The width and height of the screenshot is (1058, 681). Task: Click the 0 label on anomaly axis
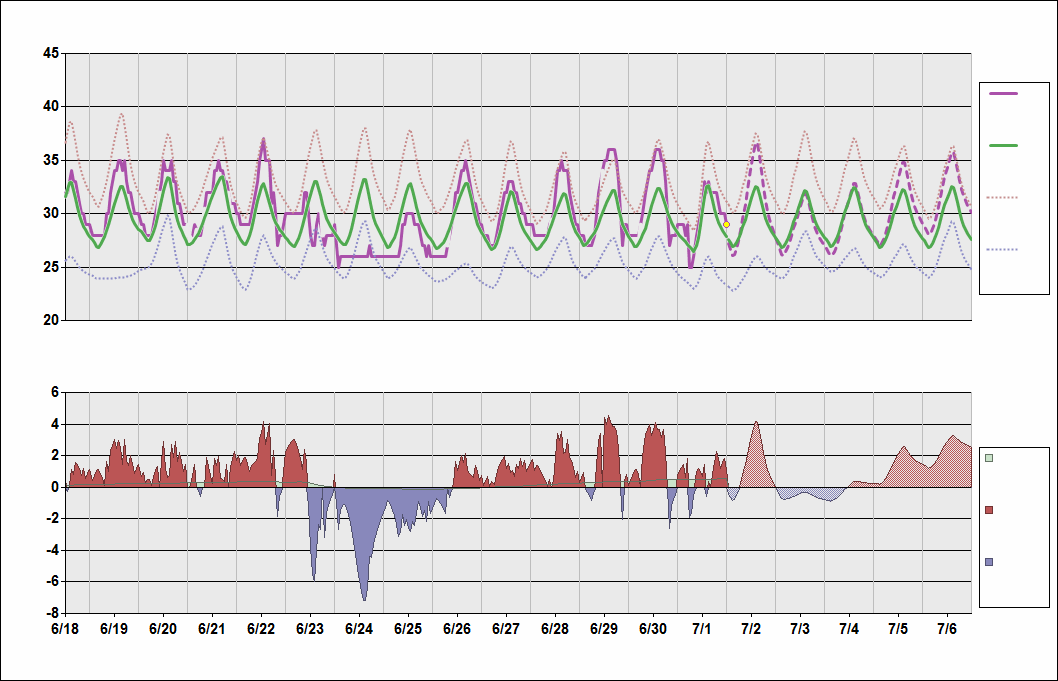point(56,487)
